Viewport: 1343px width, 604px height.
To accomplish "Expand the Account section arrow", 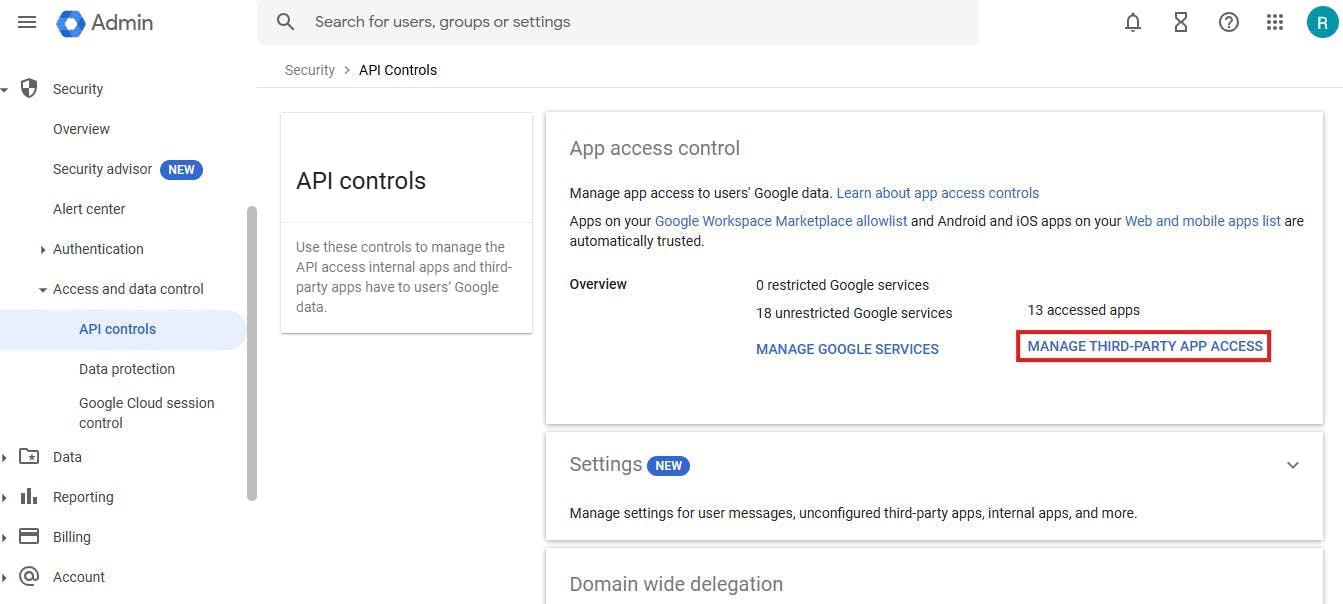I will [4, 578].
